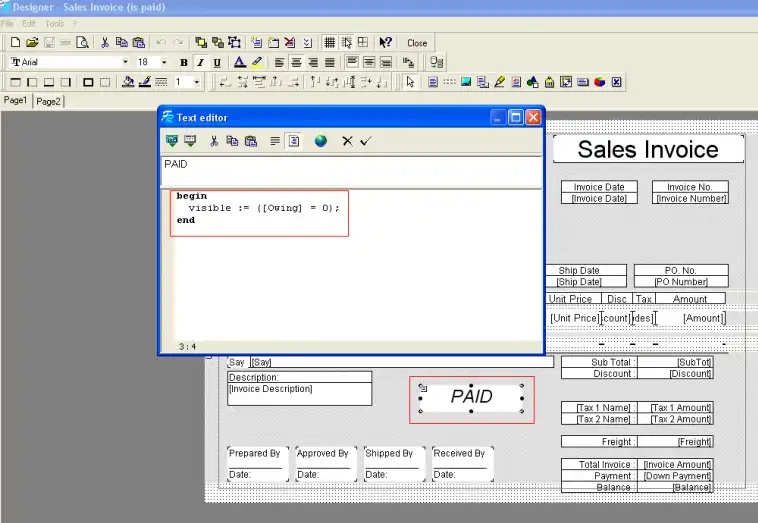The height and width of the screenshot is (523, 758).
Task: Close the Designer via the Close button
Action: tap(417, 43)
